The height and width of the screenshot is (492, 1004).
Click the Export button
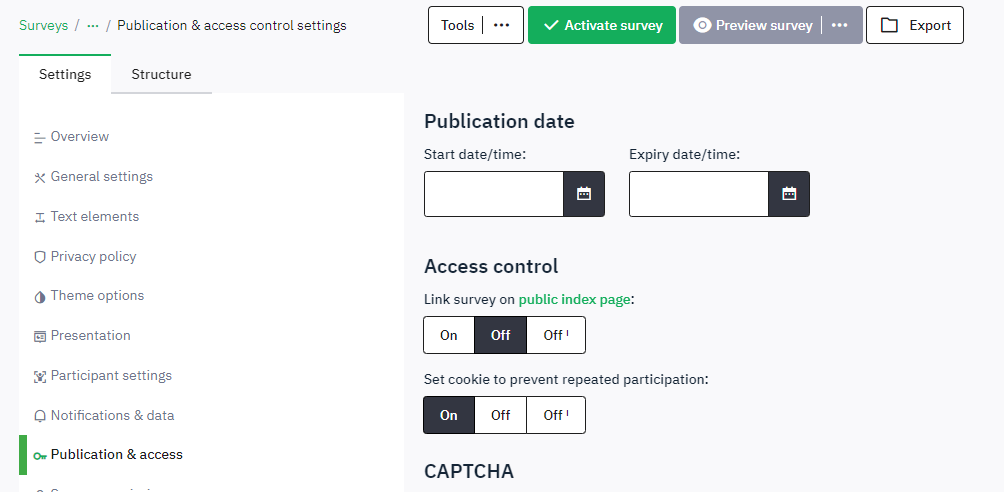[x=915, y=25]
